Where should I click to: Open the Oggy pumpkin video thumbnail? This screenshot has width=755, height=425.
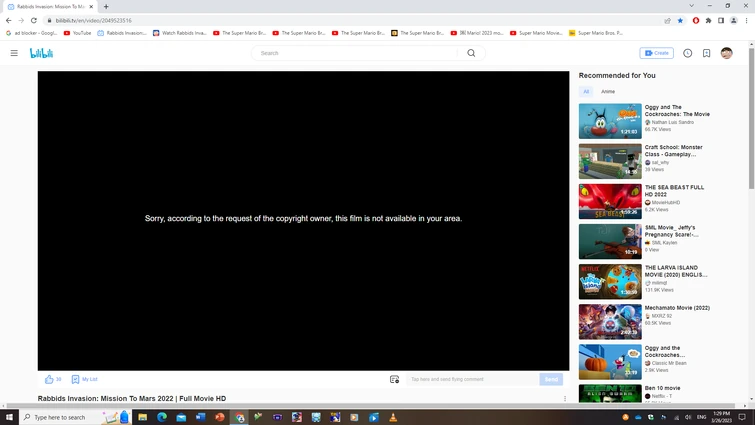[x=610, y=362]
